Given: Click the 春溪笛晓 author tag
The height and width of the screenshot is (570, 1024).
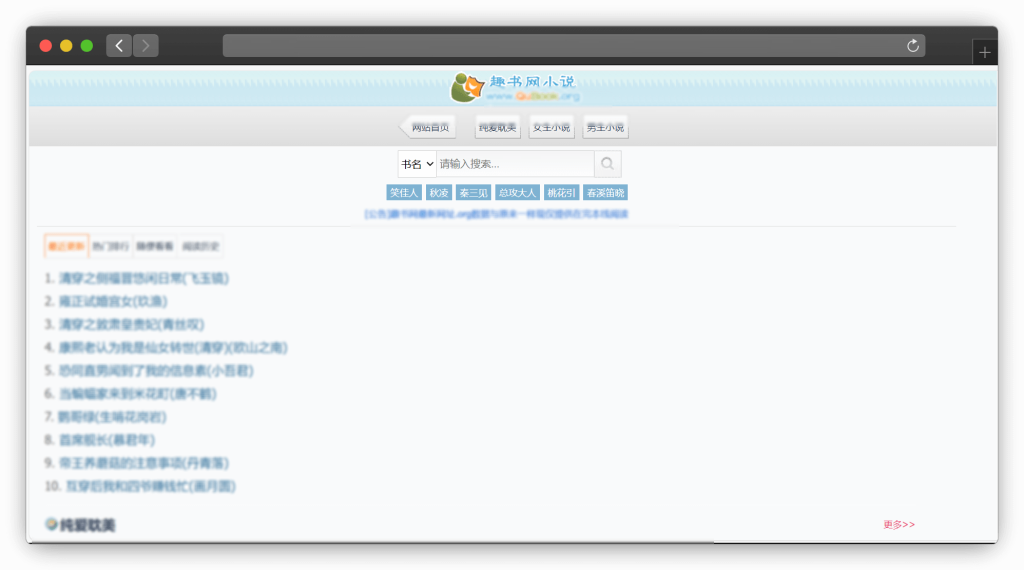Looking at the screenshot, I should 605,193.
